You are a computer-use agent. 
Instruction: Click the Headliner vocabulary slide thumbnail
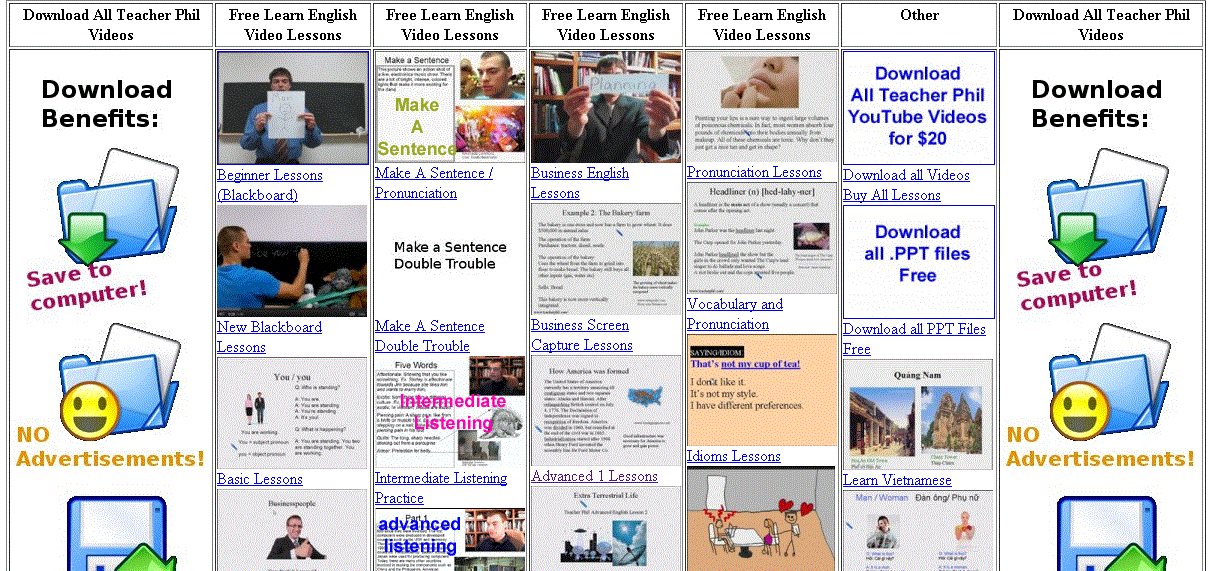click(x=762, y=238)
